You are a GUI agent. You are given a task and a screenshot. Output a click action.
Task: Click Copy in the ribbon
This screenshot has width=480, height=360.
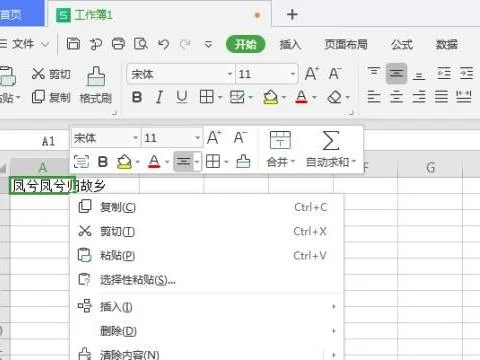(51, 97)
